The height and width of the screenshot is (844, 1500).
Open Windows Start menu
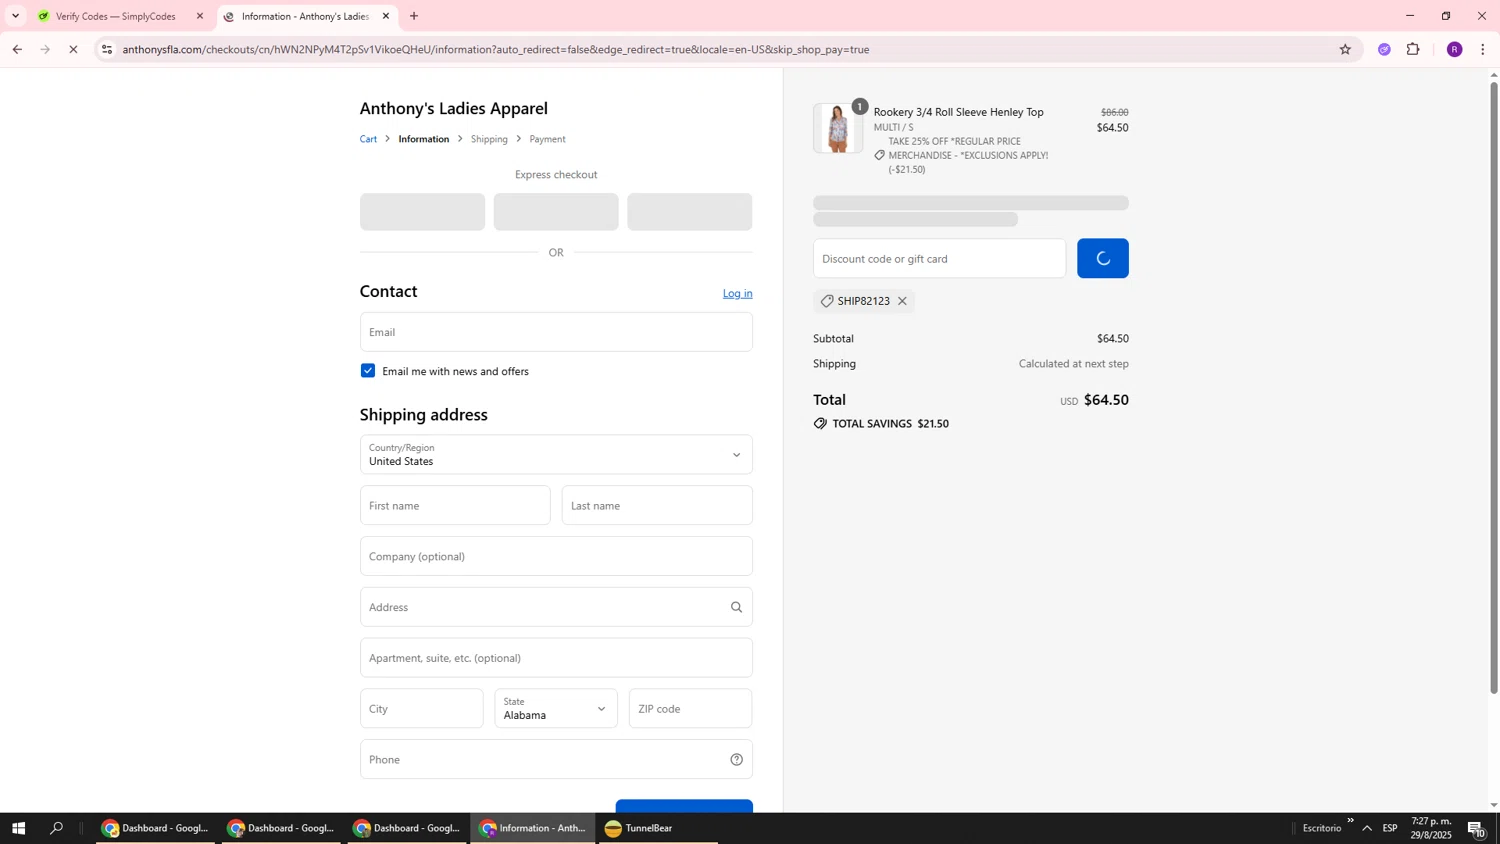[18, 828]
